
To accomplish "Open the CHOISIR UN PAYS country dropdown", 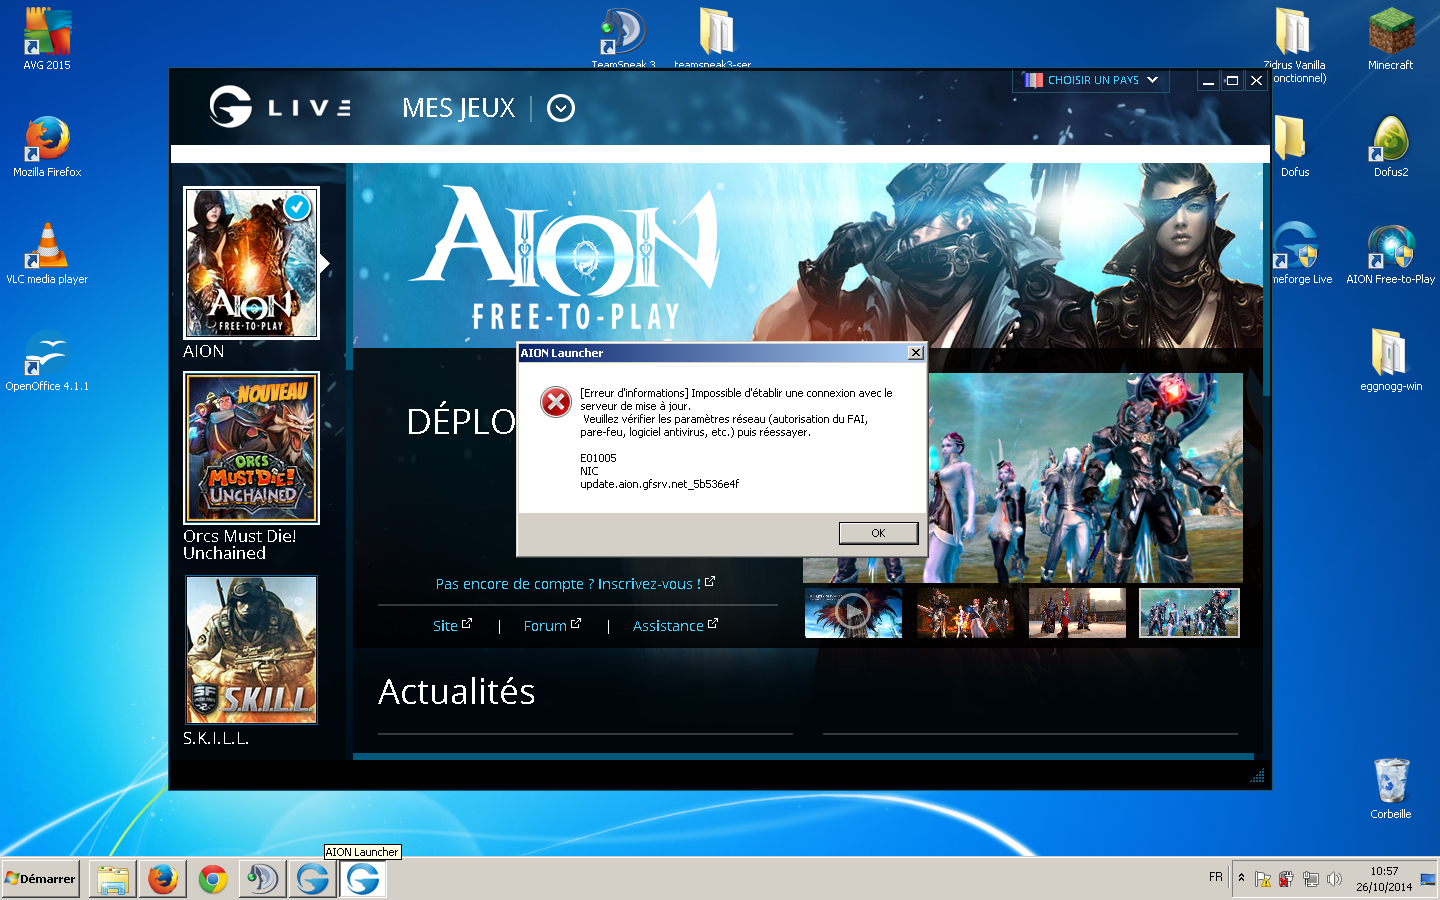I will (x=1091, y=80).
